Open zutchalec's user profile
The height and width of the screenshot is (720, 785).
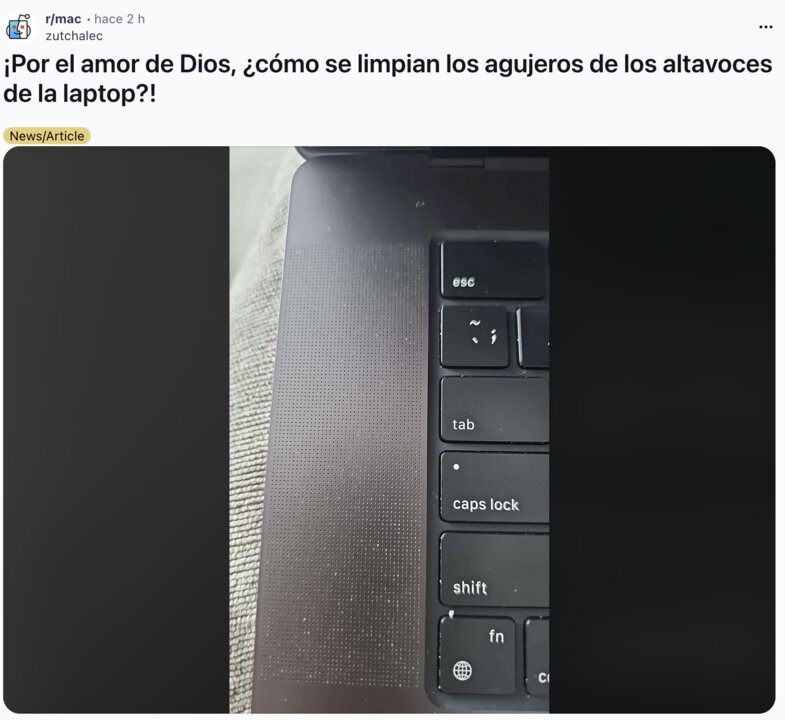coord(74,36)
